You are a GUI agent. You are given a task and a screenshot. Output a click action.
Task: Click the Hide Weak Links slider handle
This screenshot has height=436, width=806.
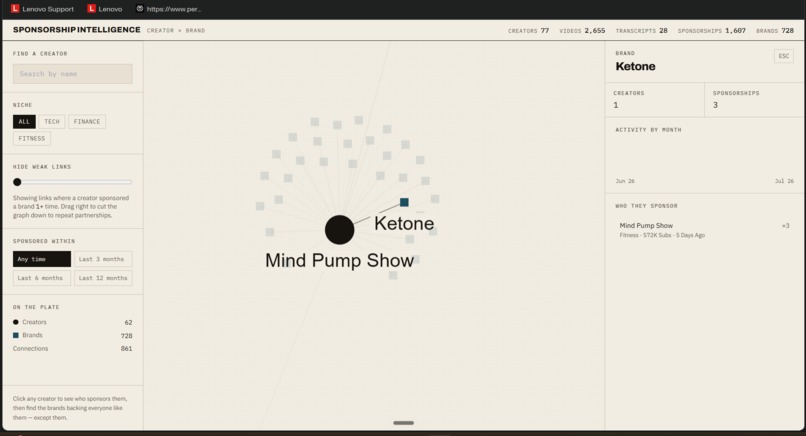tap(17, 182)
